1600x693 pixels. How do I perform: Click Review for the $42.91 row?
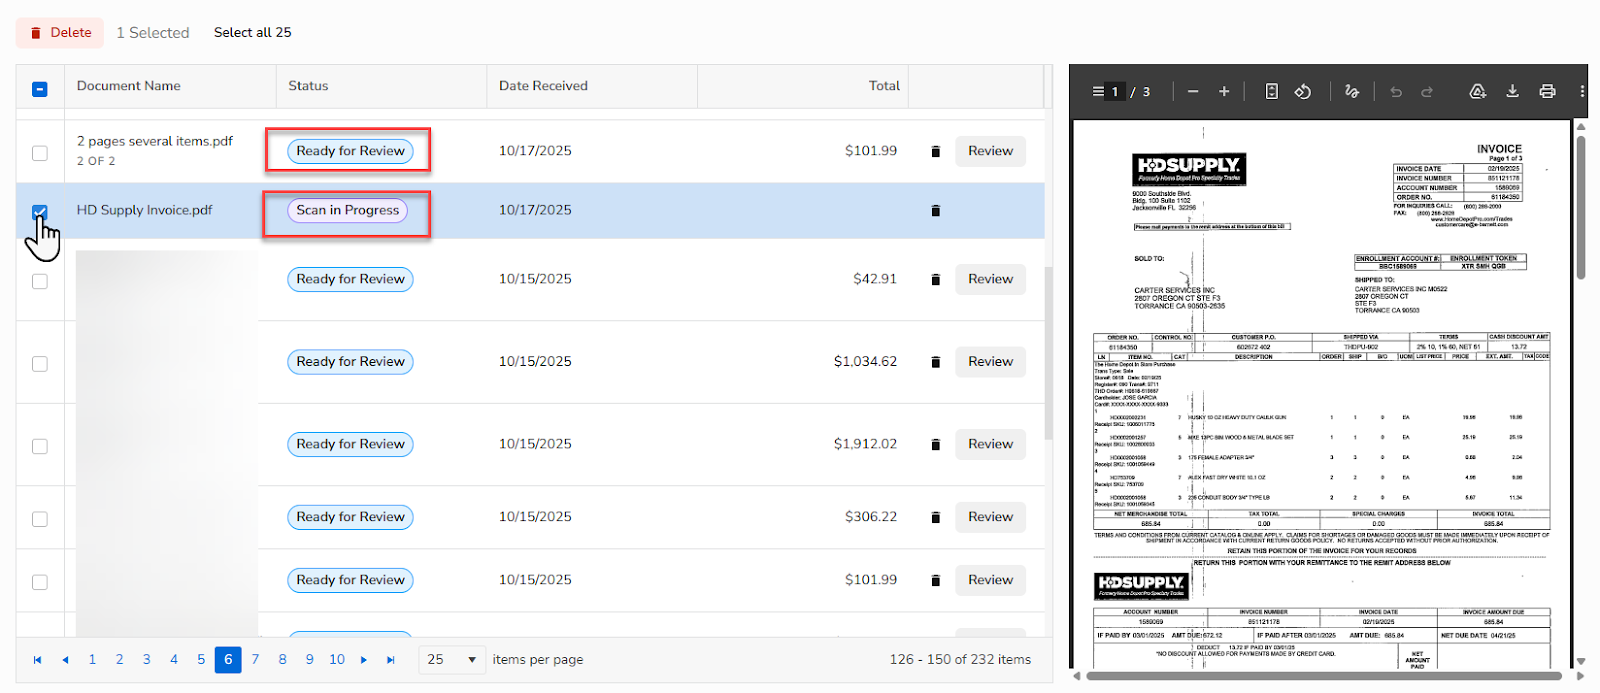pos(990,279)
